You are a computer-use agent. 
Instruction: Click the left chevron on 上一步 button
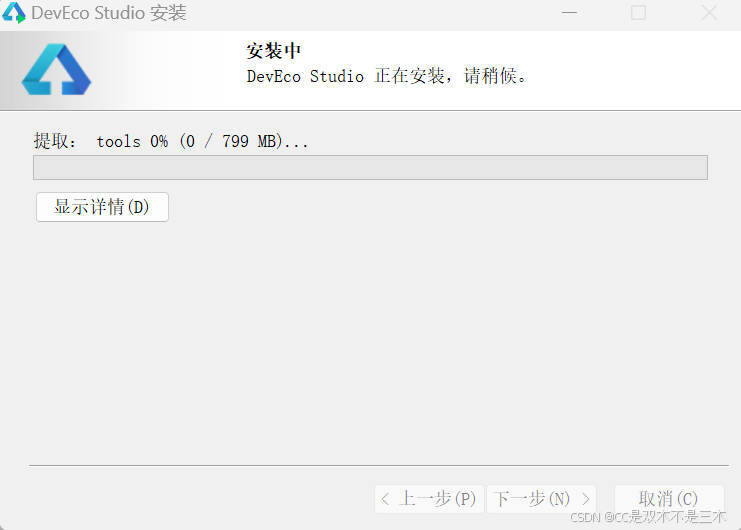coord(385,499)
